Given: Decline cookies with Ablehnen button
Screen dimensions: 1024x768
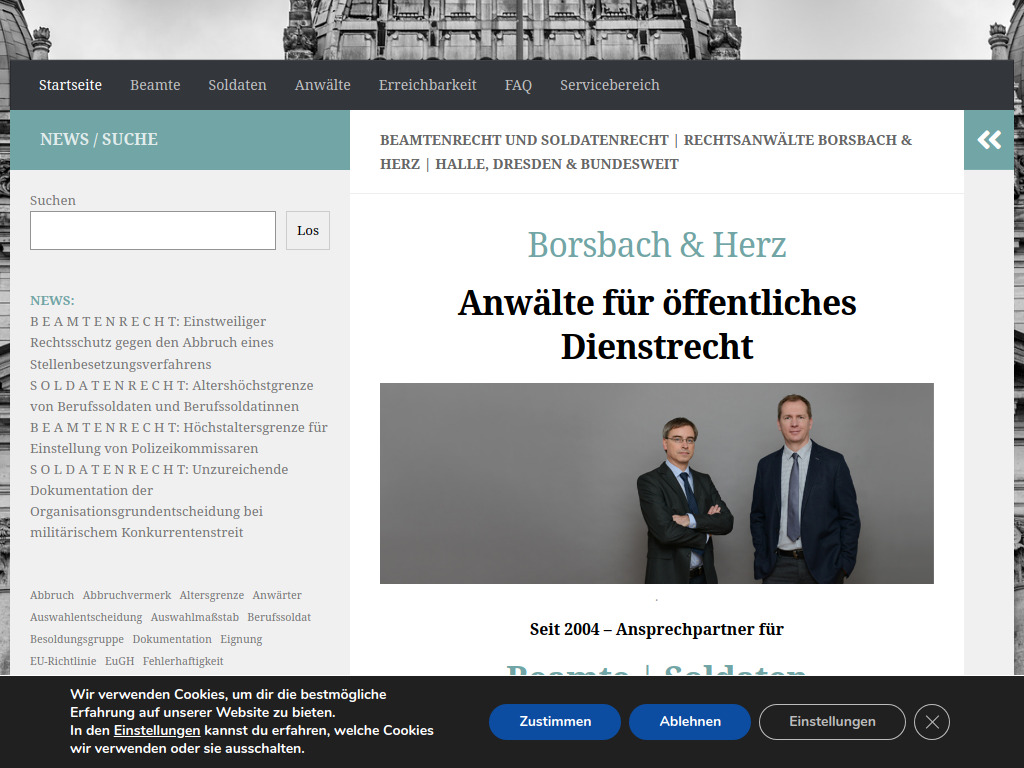Looking at the screenshot, I should (x=690, y=722).
